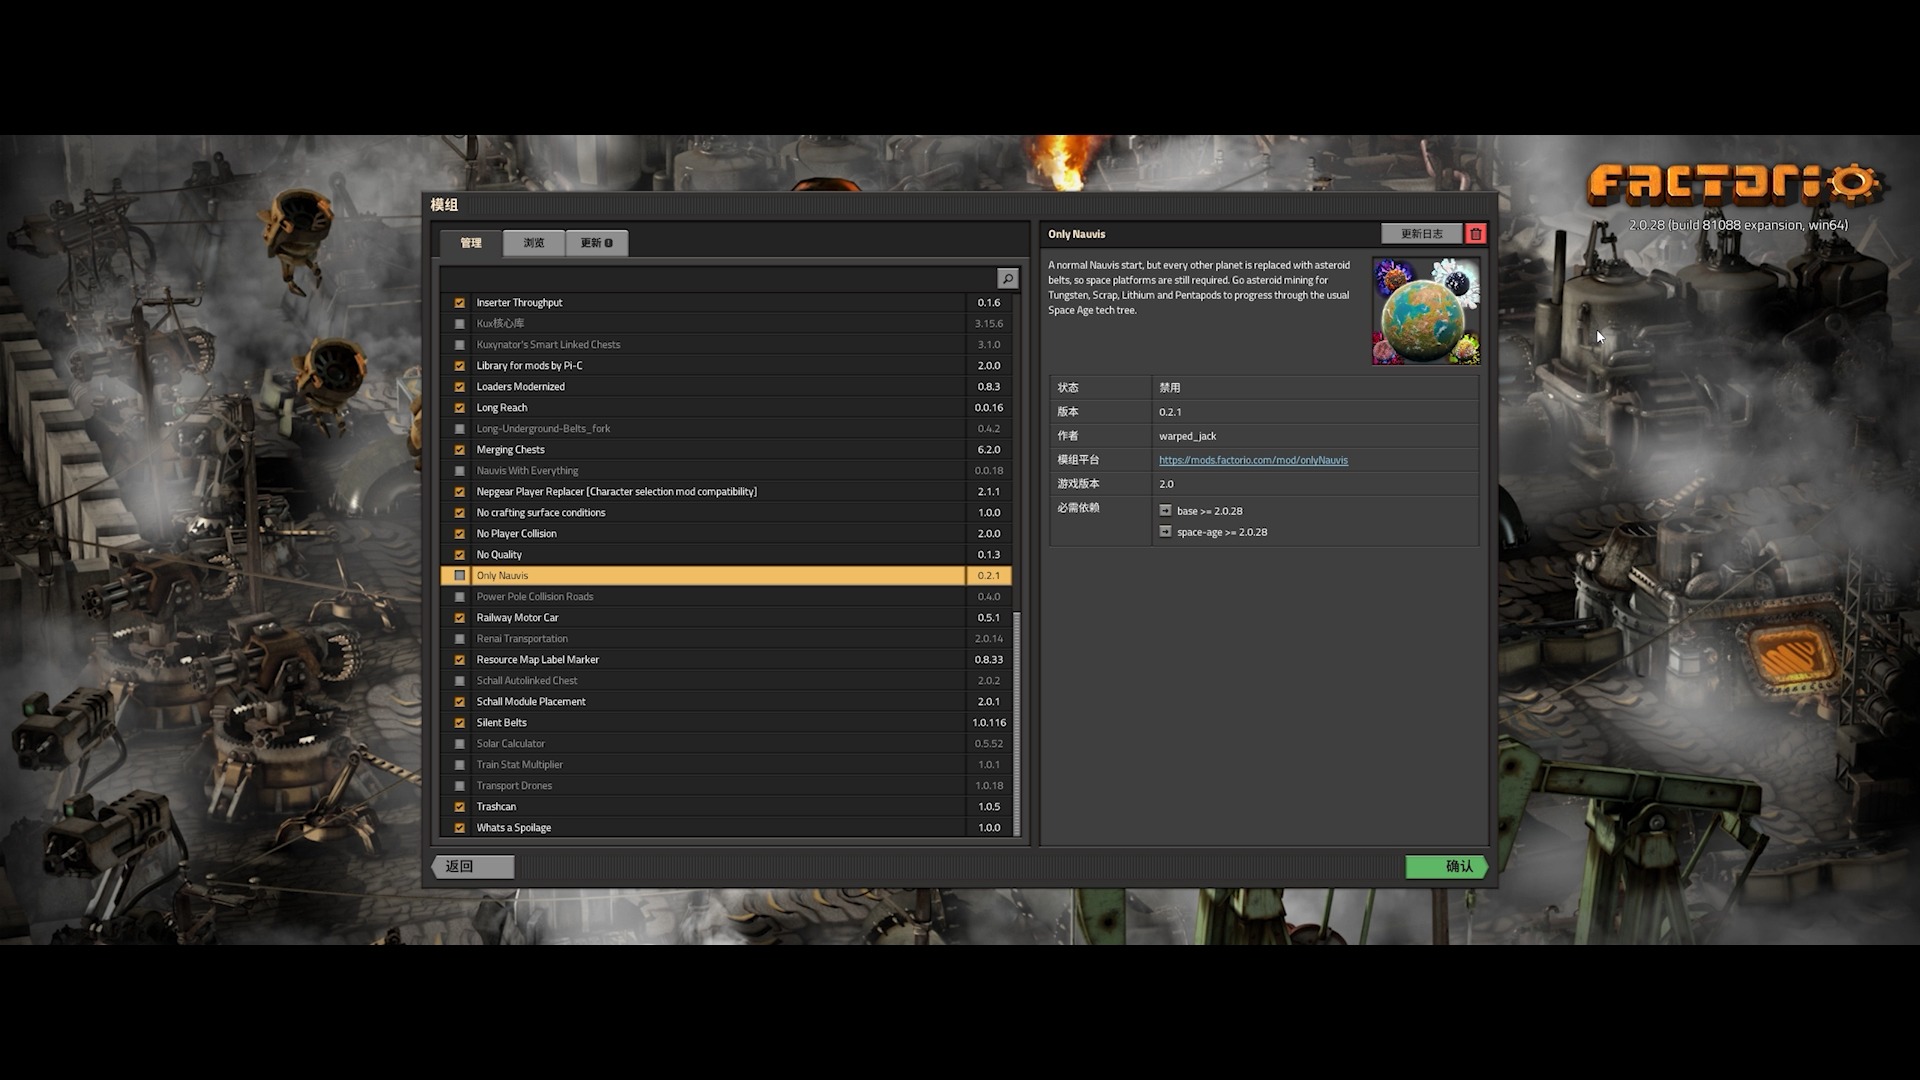Open the mods.factorio.com onlyNauvis link

click(1253, 460)
